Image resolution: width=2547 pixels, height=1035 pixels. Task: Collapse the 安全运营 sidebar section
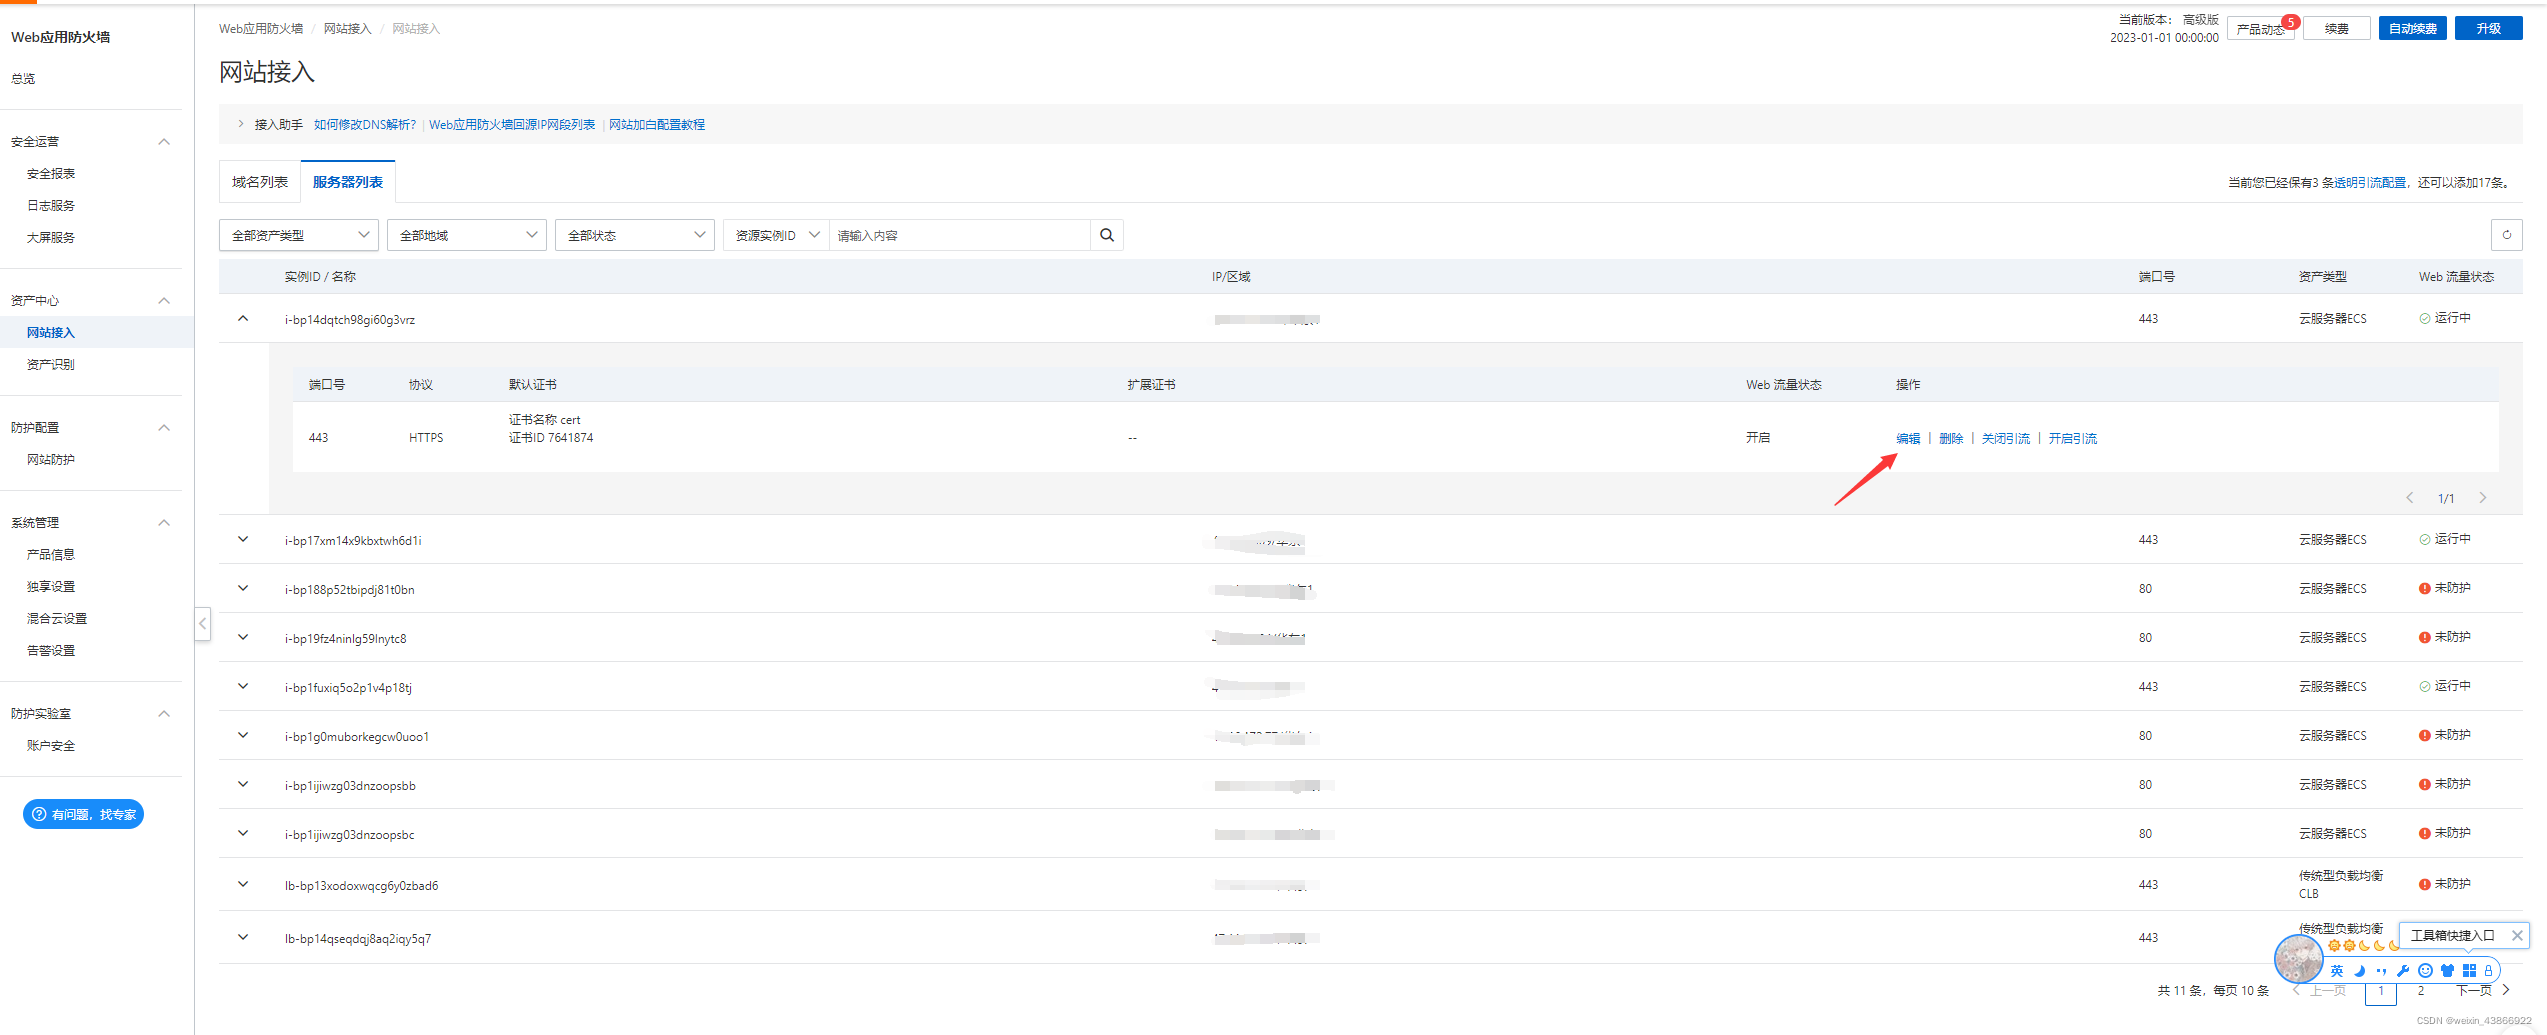click(x=164, y=142)
